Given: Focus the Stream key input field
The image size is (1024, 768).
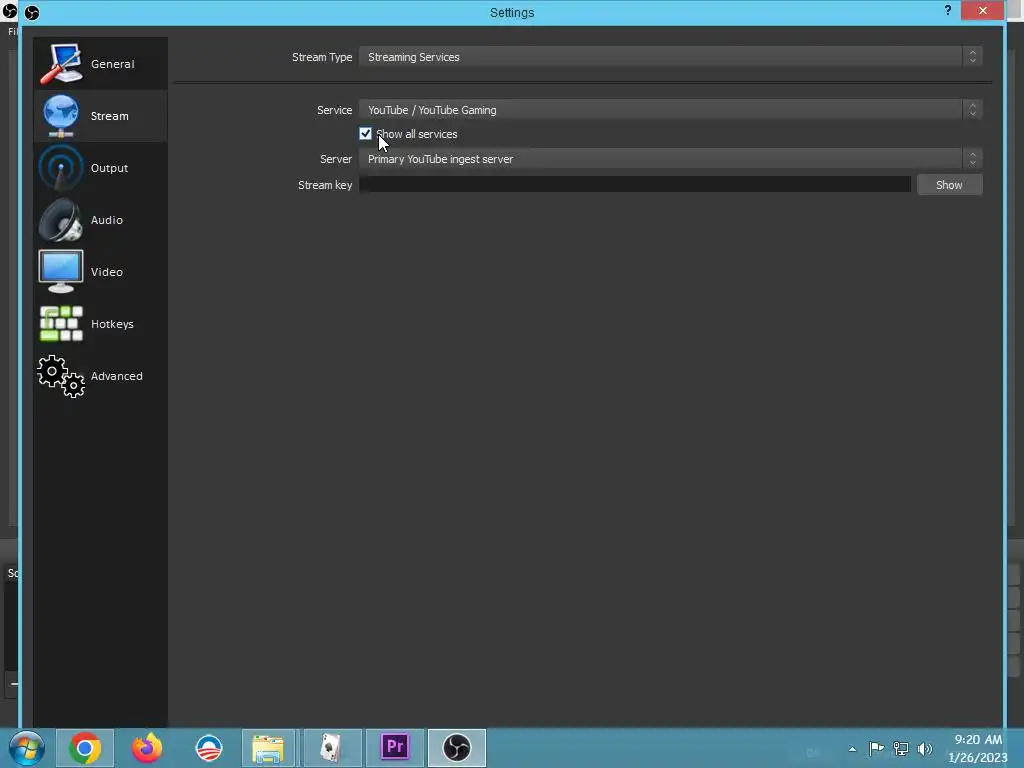Looking at the screenshot, I should tap(635, 185).
